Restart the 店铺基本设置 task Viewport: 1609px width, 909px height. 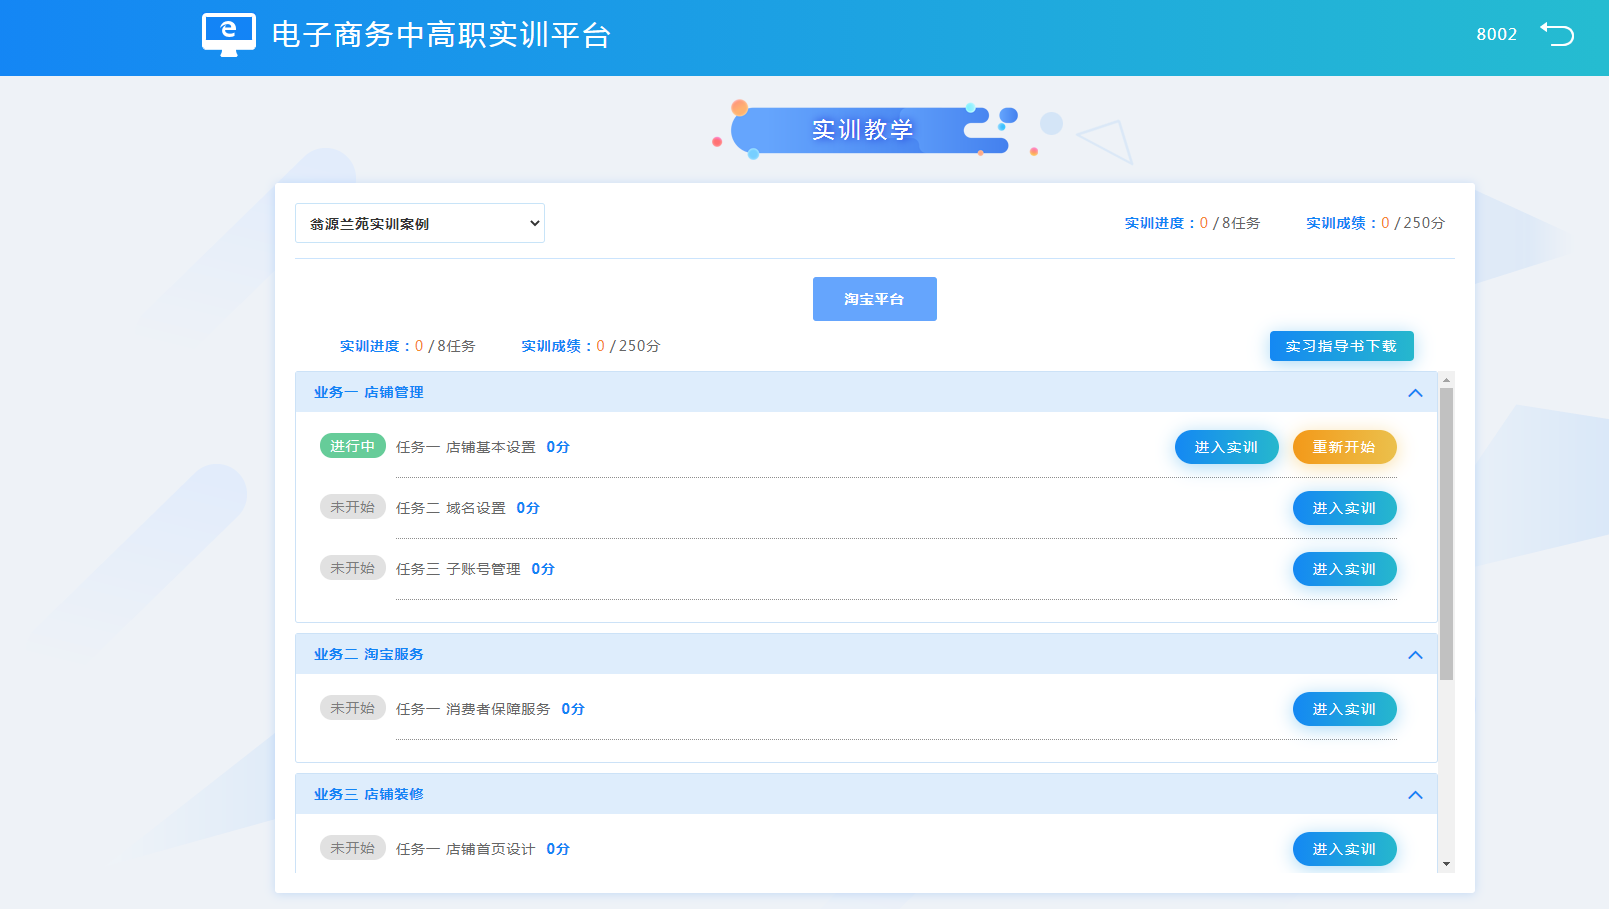[x=1344, y=447]
